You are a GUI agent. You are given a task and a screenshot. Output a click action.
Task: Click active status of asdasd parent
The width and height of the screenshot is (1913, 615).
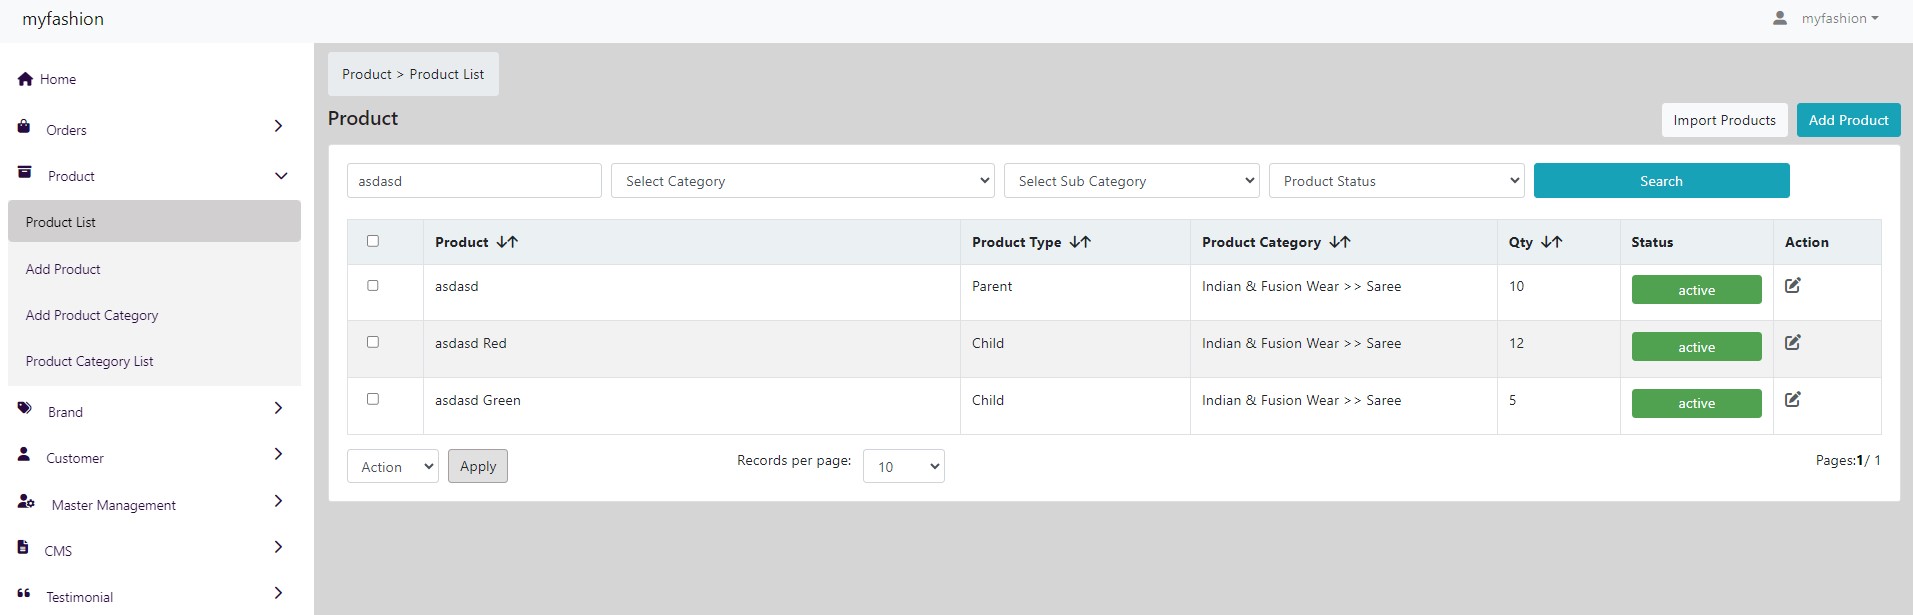click(x=1696, y=290)
